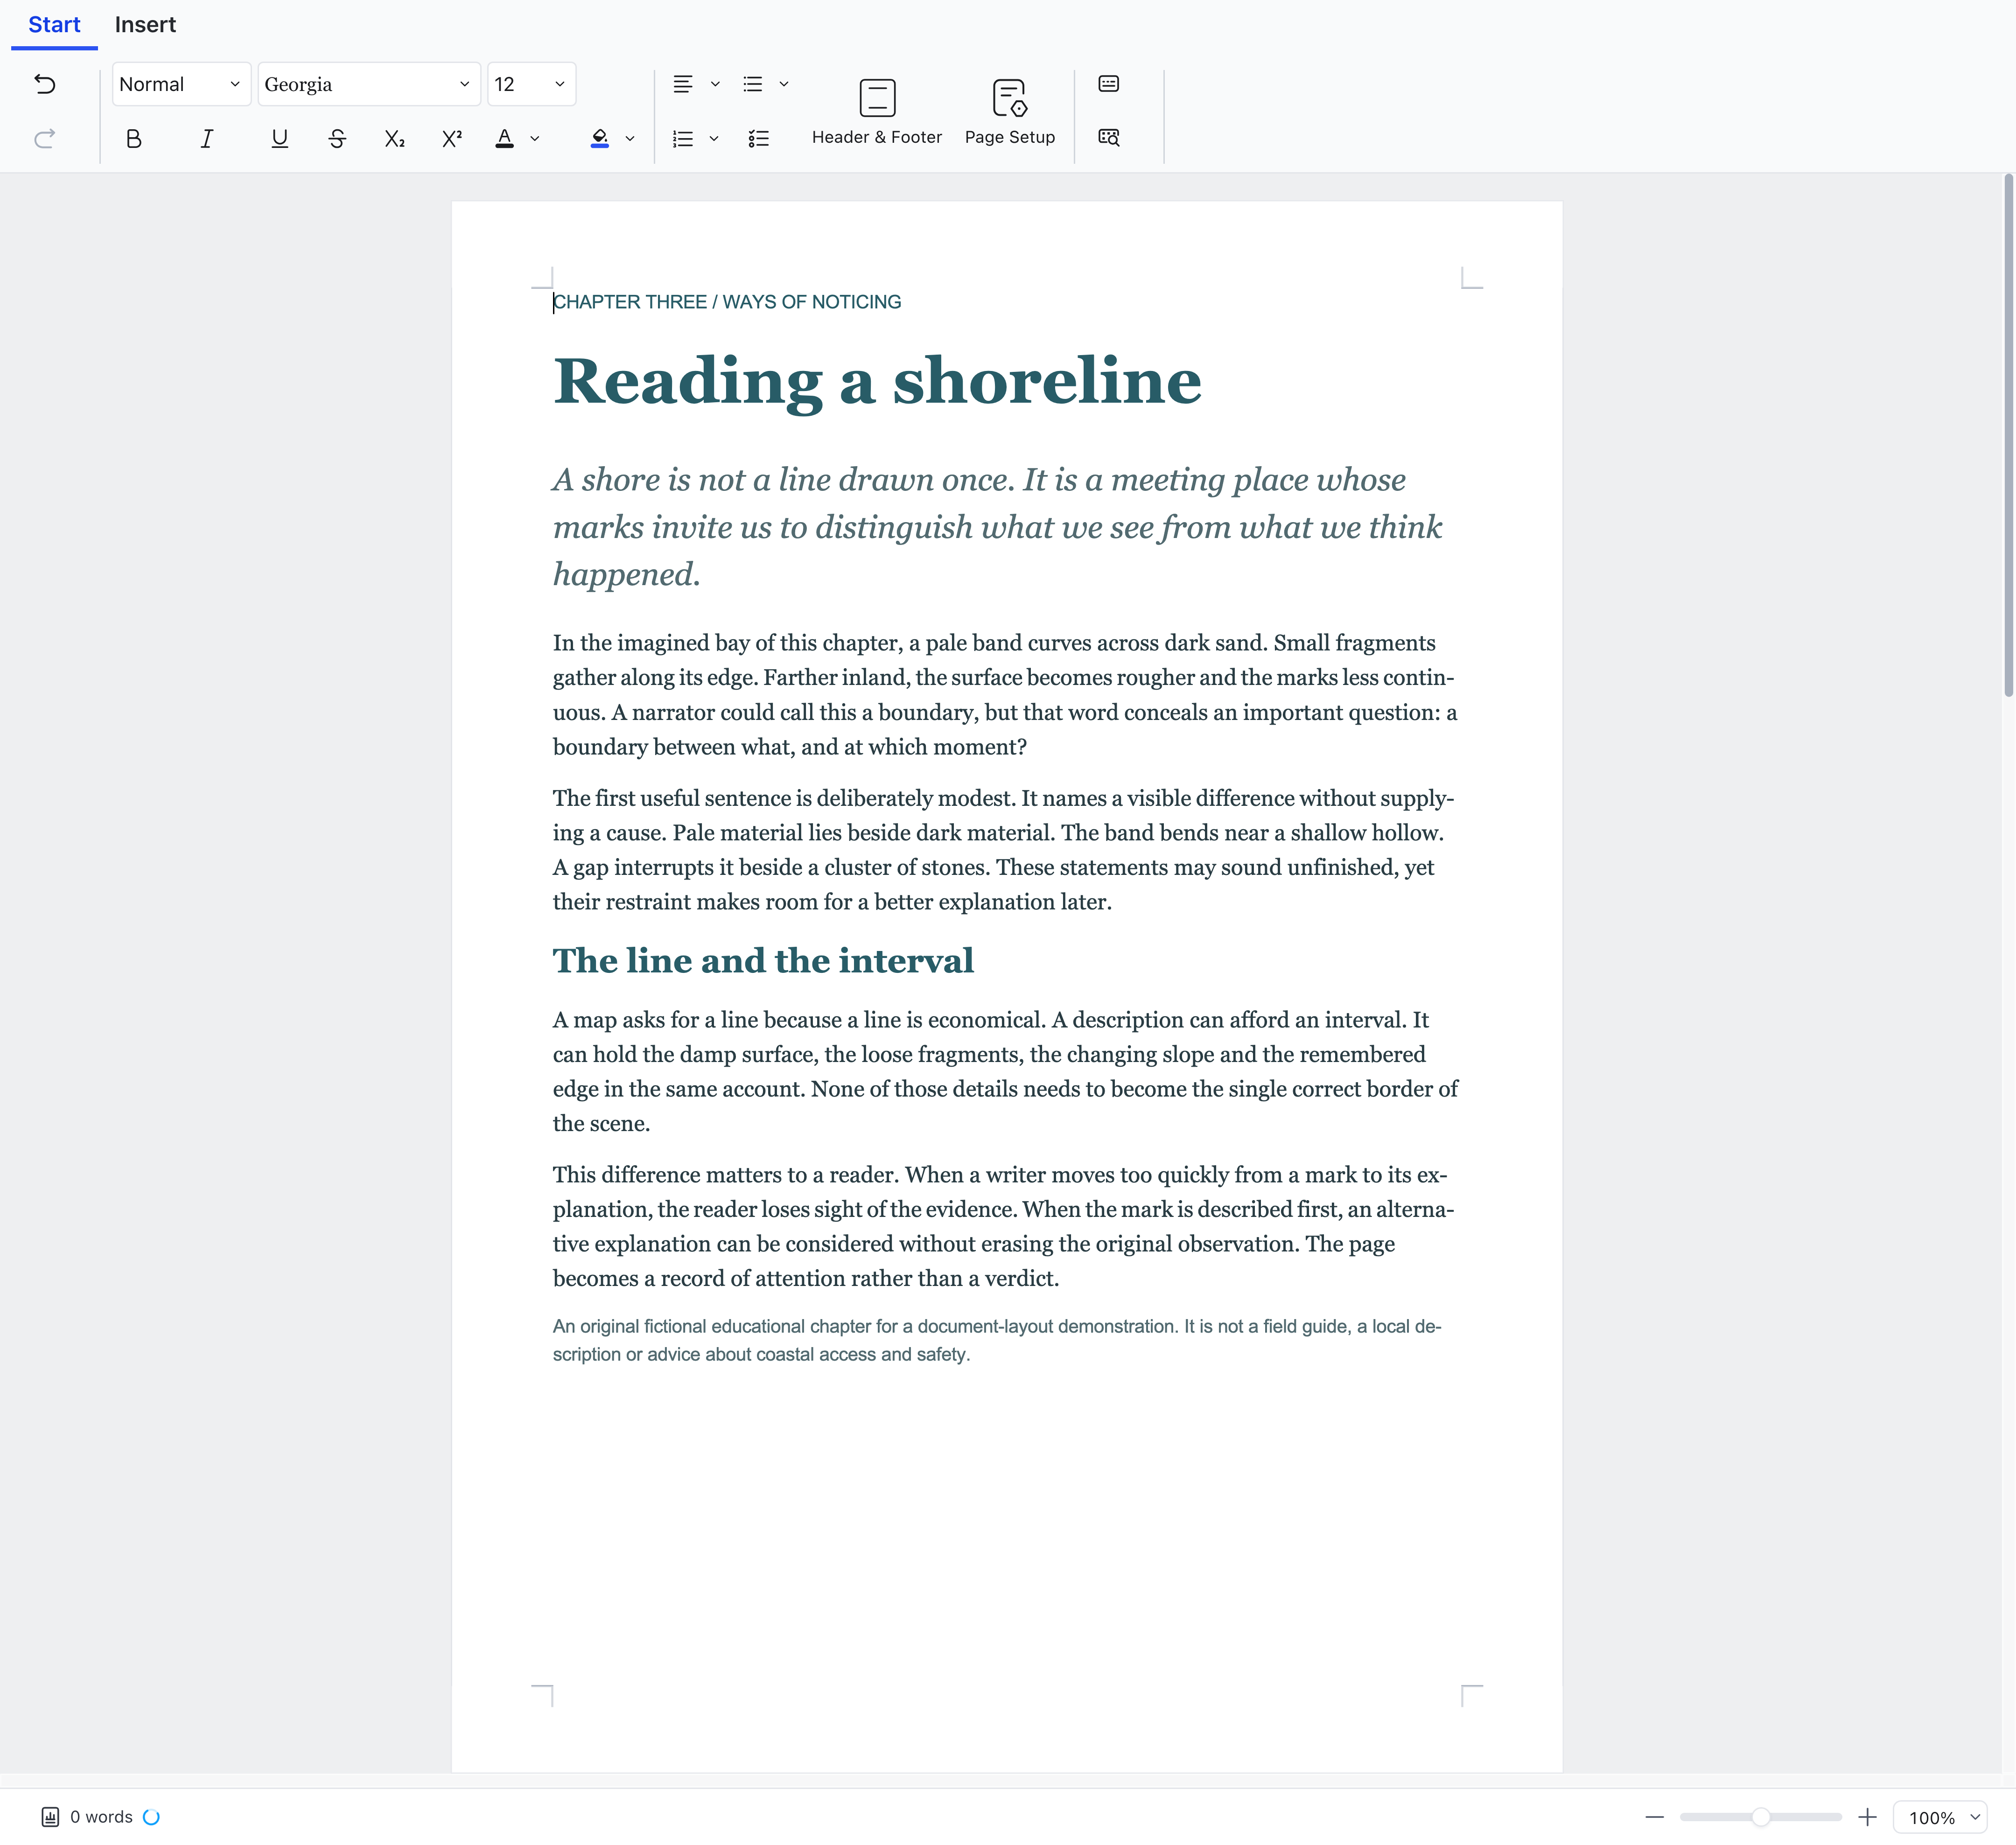This screenshot has width=2016, height=1845.
Task: Switch to the Insert tab
Action: pyautogui.click(x=145, y=25)
